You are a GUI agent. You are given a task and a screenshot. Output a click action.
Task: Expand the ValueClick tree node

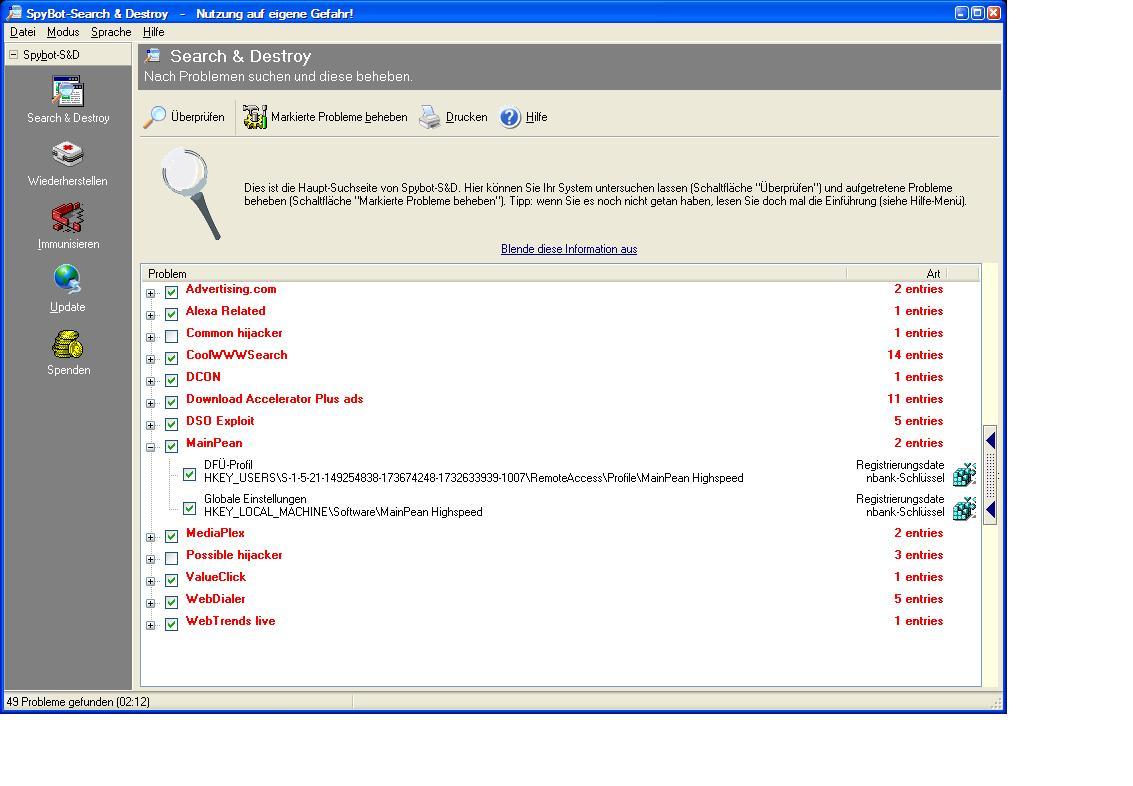click(150, 581)
